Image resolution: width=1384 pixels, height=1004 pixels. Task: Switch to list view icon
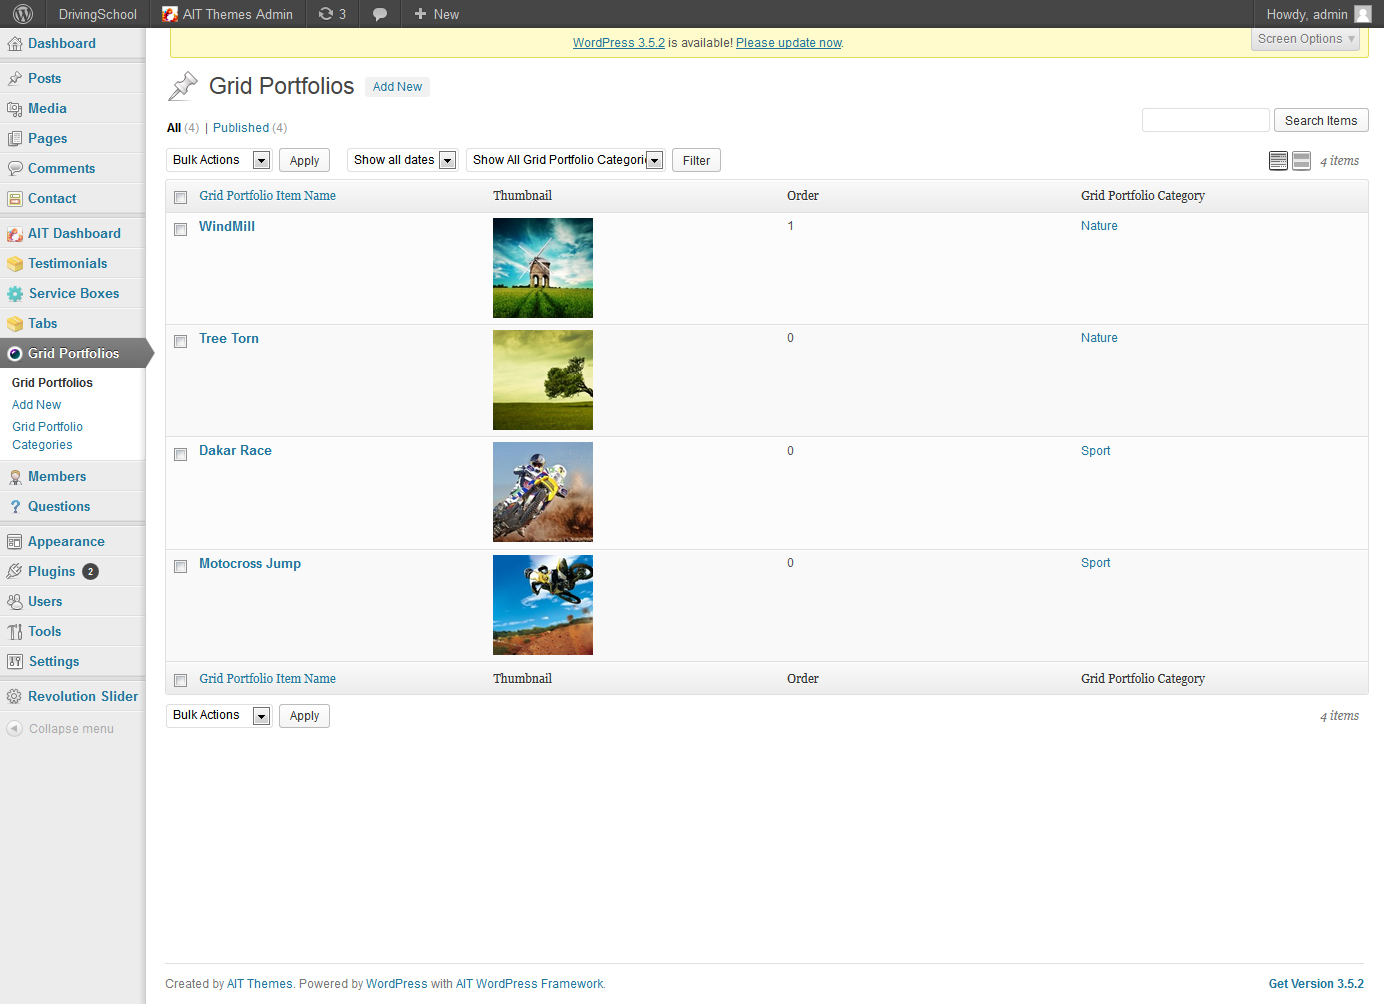[1278, 161]
